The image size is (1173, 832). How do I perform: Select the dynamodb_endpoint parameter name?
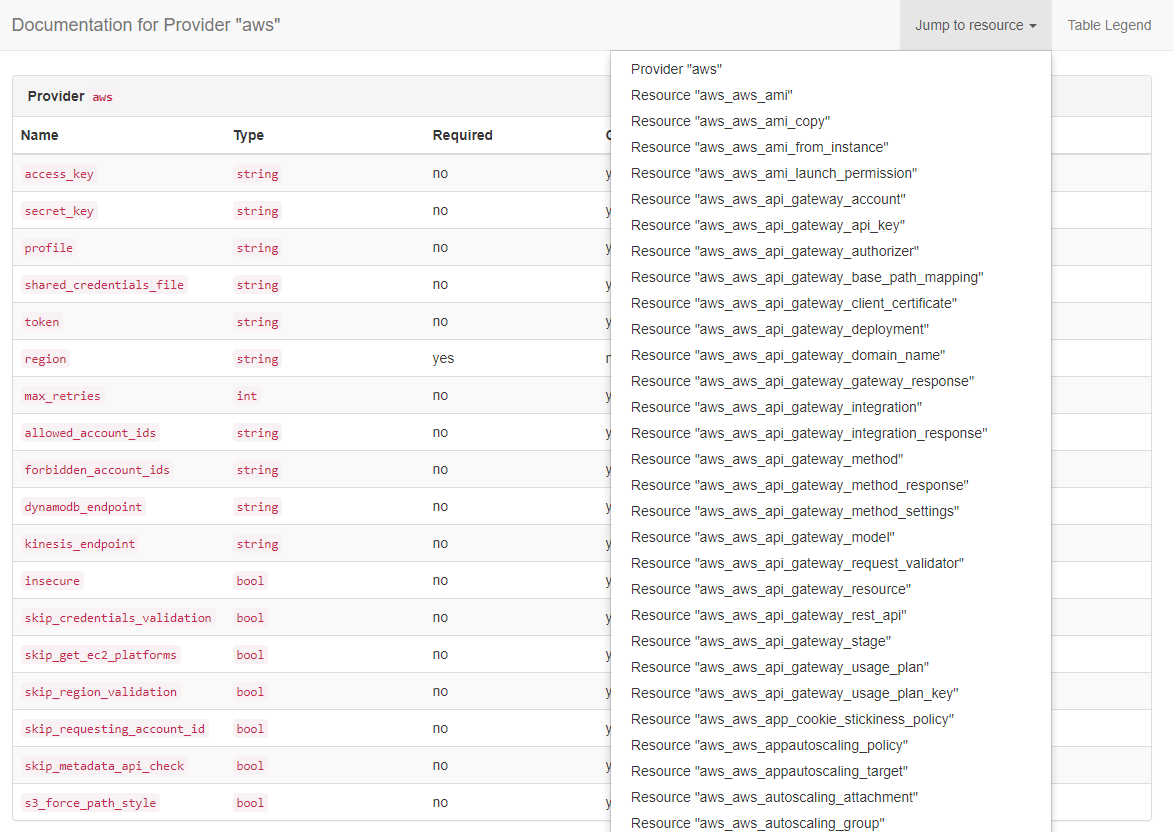(83, 507)
